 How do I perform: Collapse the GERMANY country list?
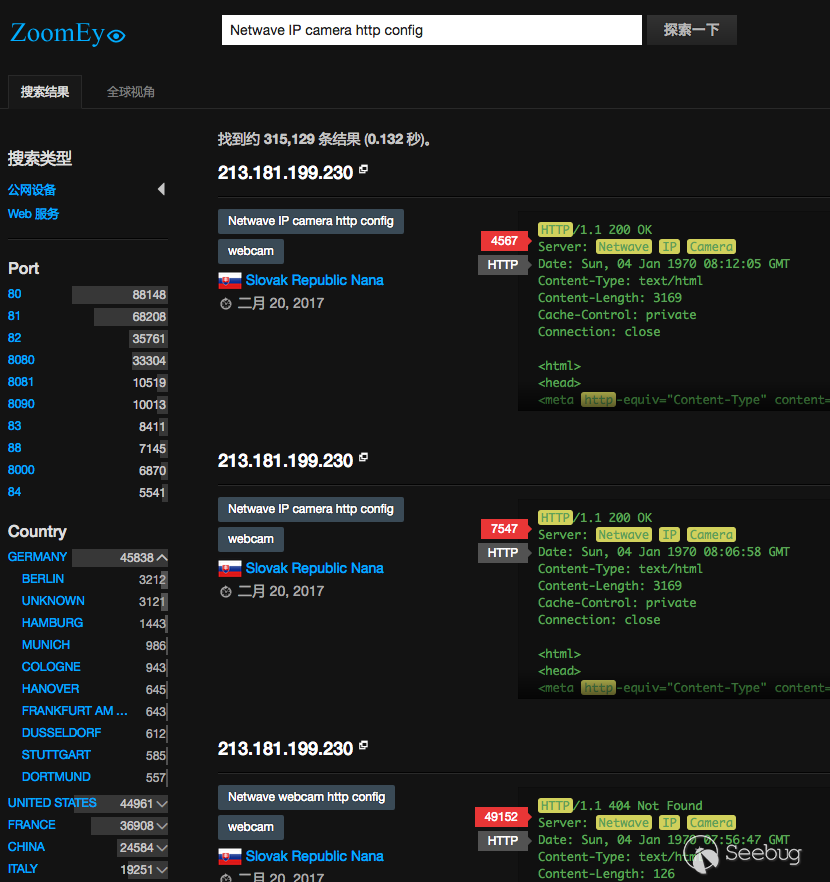point(162,557)
